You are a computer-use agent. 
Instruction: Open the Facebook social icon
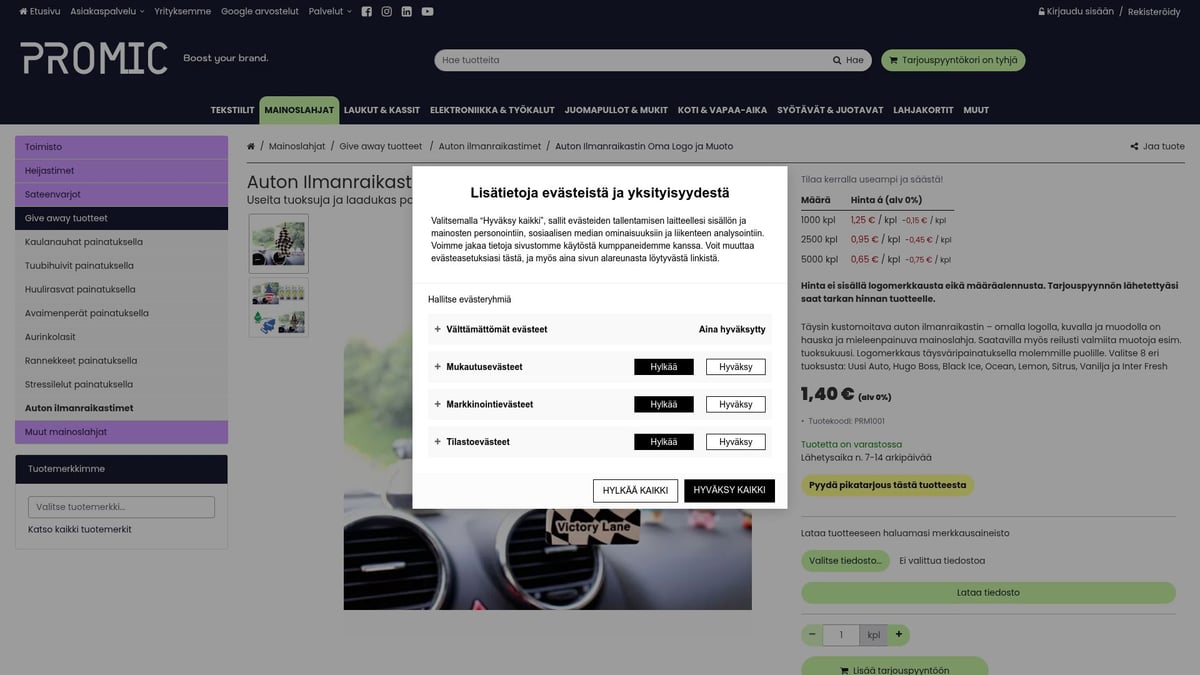pyautogui.click(x=367, y=11)
